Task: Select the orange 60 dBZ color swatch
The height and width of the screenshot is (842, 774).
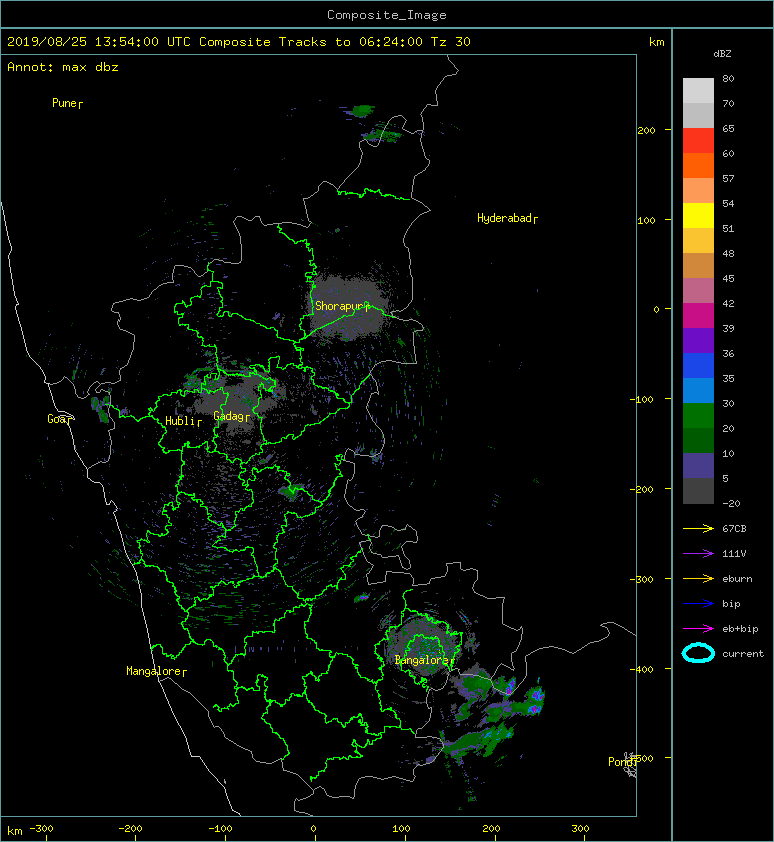Action: (x=698, y=165)
